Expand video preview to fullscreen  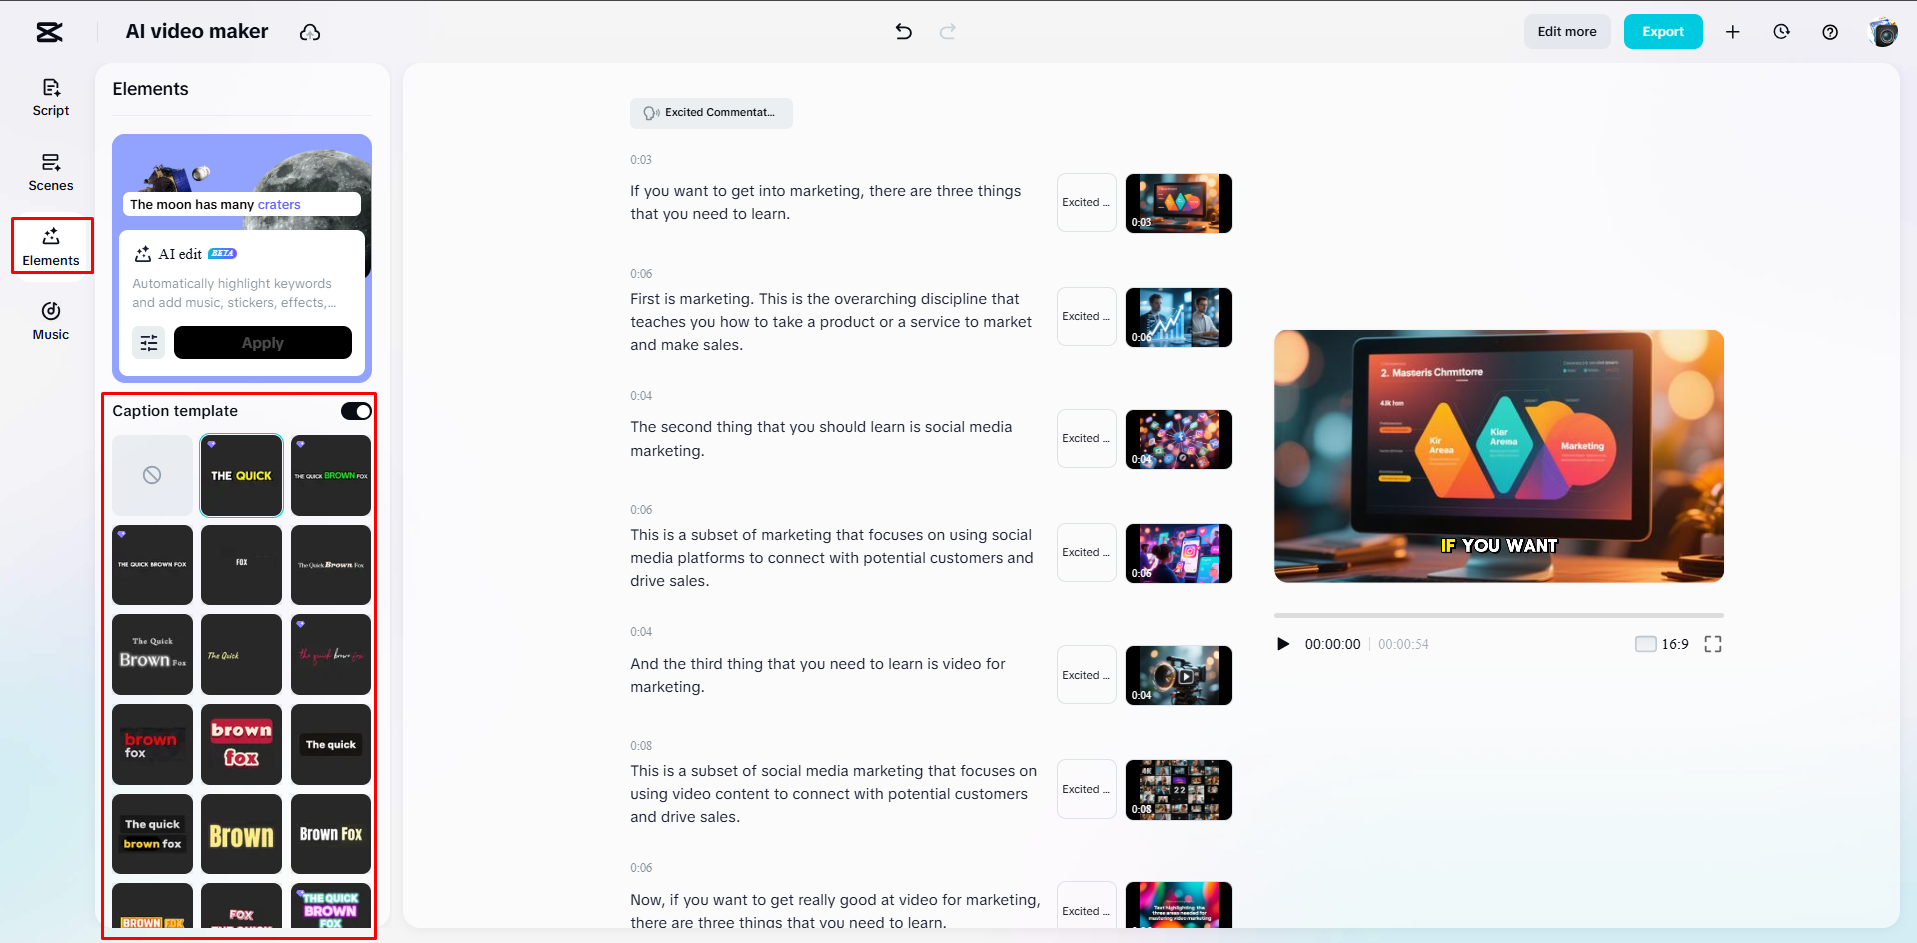[x=1712, y=644]
